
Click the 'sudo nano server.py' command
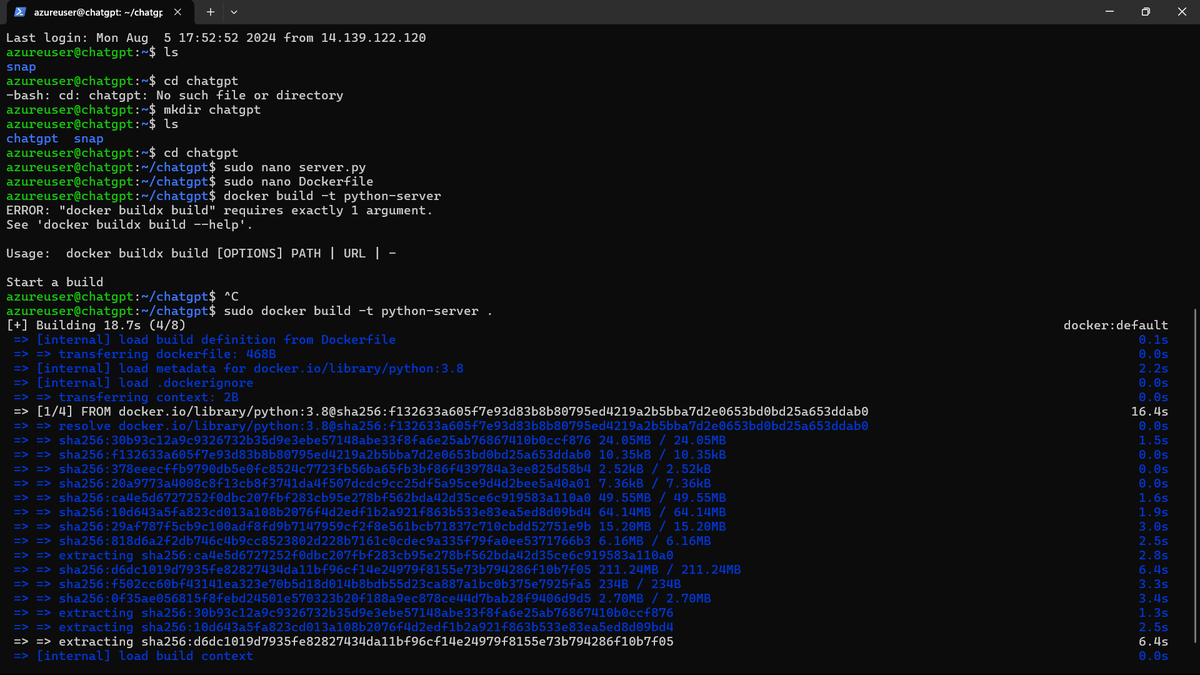pos(295,168)
